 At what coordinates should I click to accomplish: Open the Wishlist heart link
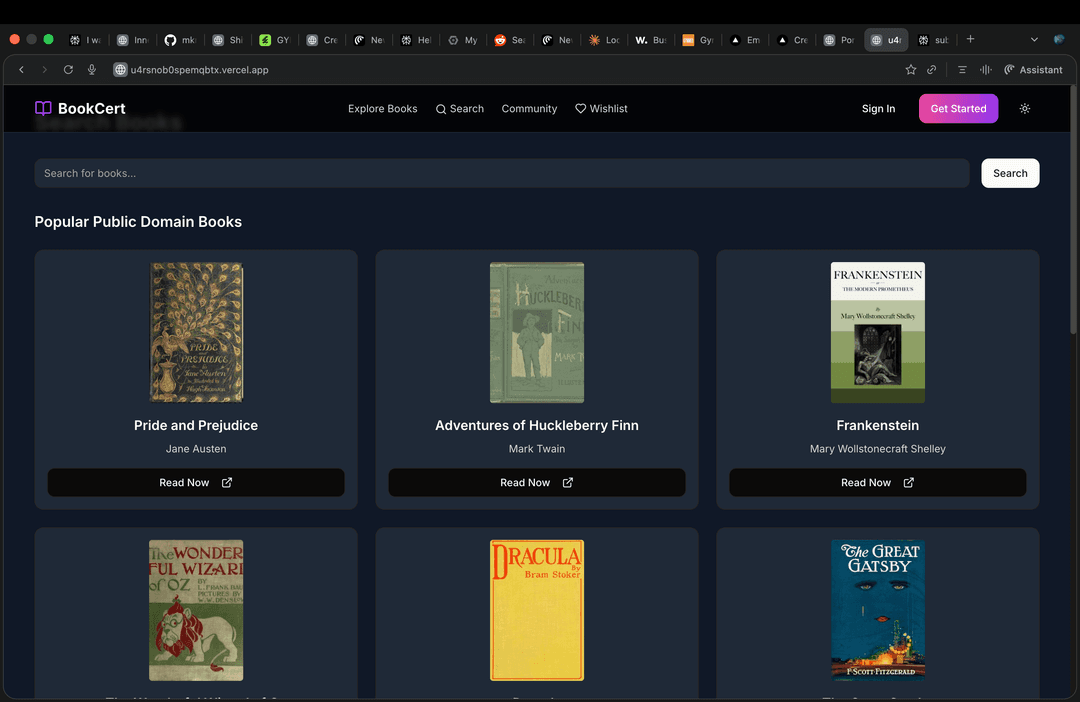click(601, 109)
